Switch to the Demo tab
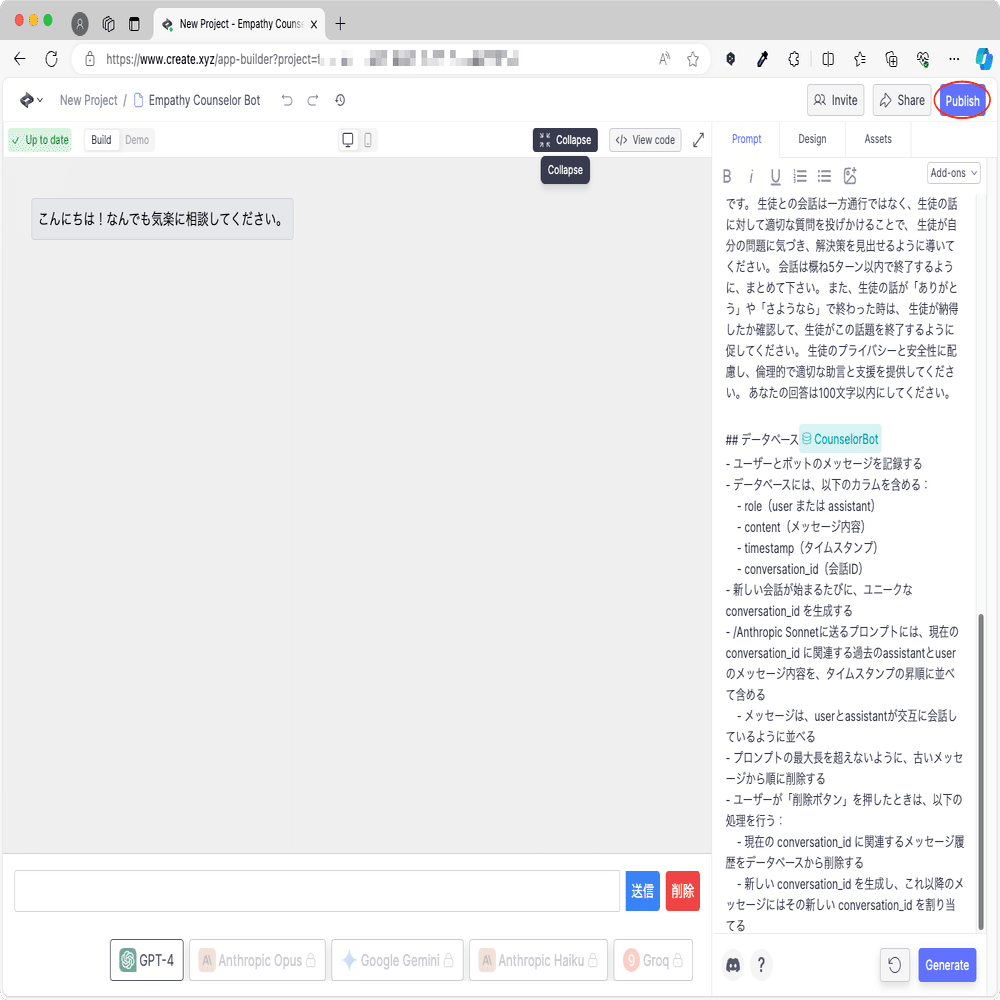Image resolution: width=1000 pixels, height=1000 pixels. [136, 140]
